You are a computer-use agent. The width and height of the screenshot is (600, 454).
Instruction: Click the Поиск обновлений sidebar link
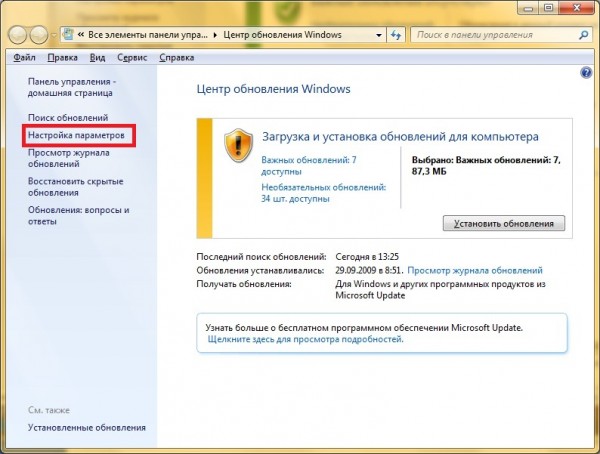(x=68, y=118)
